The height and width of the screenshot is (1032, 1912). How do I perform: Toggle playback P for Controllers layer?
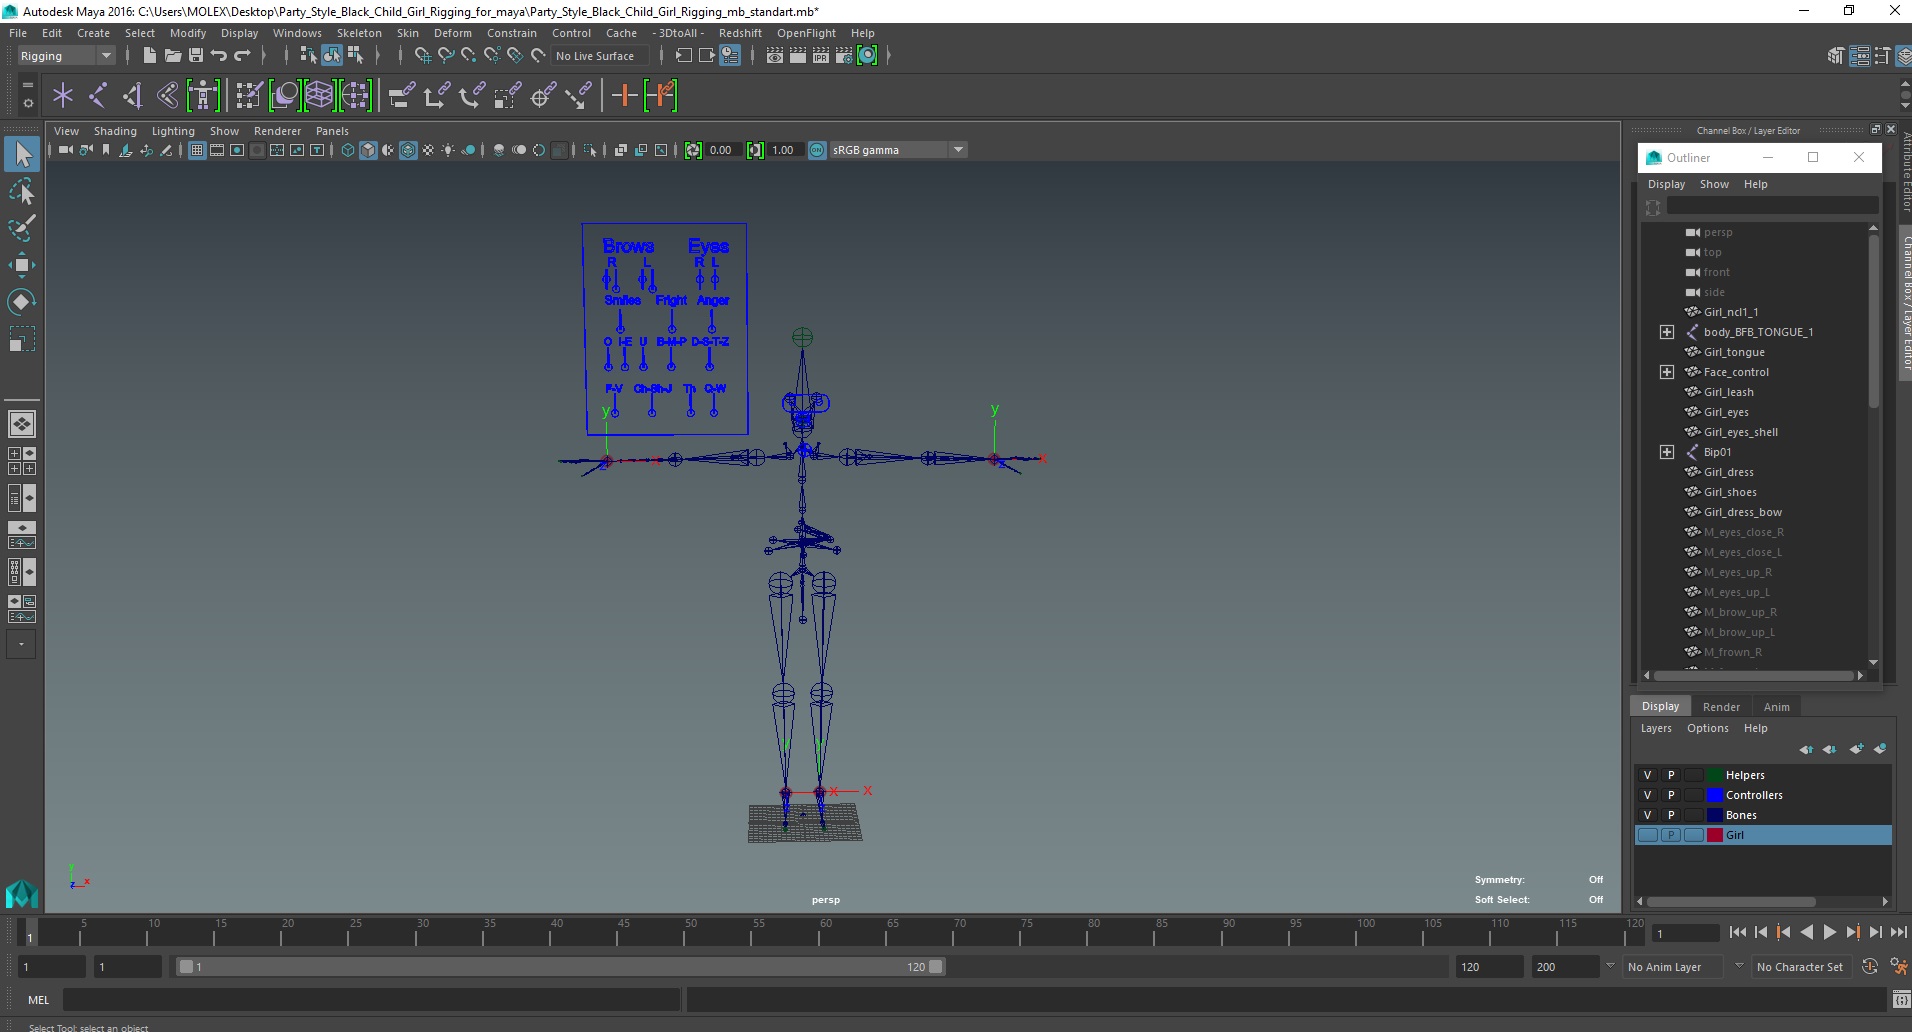(1671, 795)
